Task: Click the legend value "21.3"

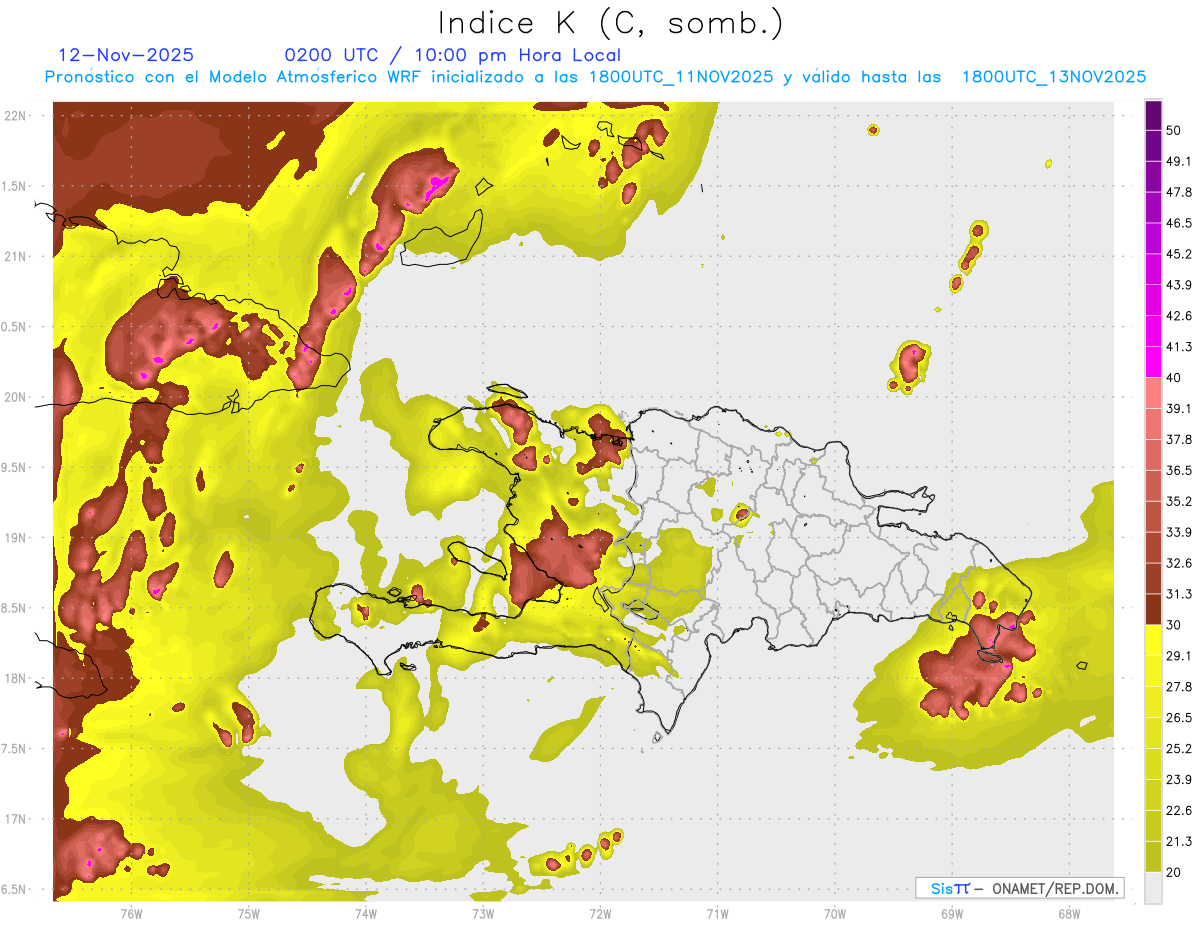Action: [1179, 841]
